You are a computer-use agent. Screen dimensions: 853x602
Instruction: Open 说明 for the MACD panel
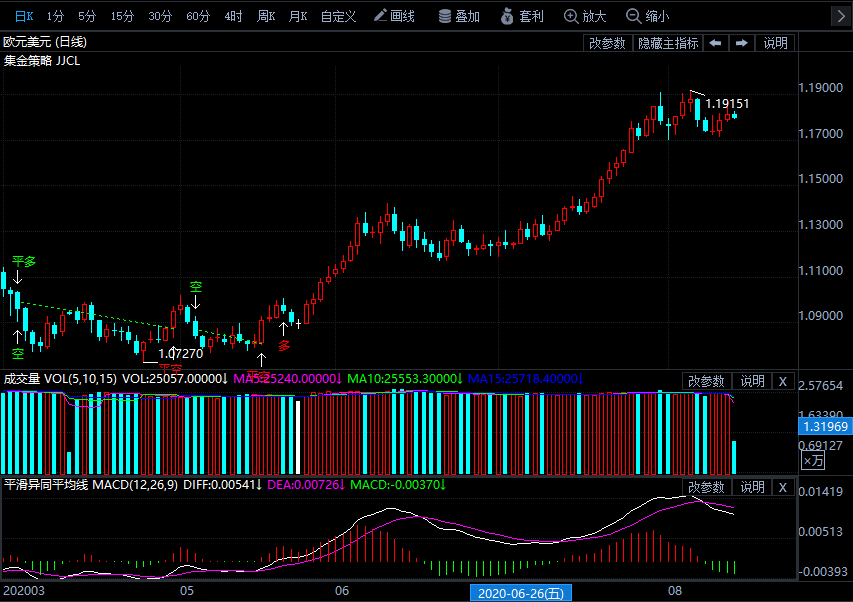pos(752,487)
